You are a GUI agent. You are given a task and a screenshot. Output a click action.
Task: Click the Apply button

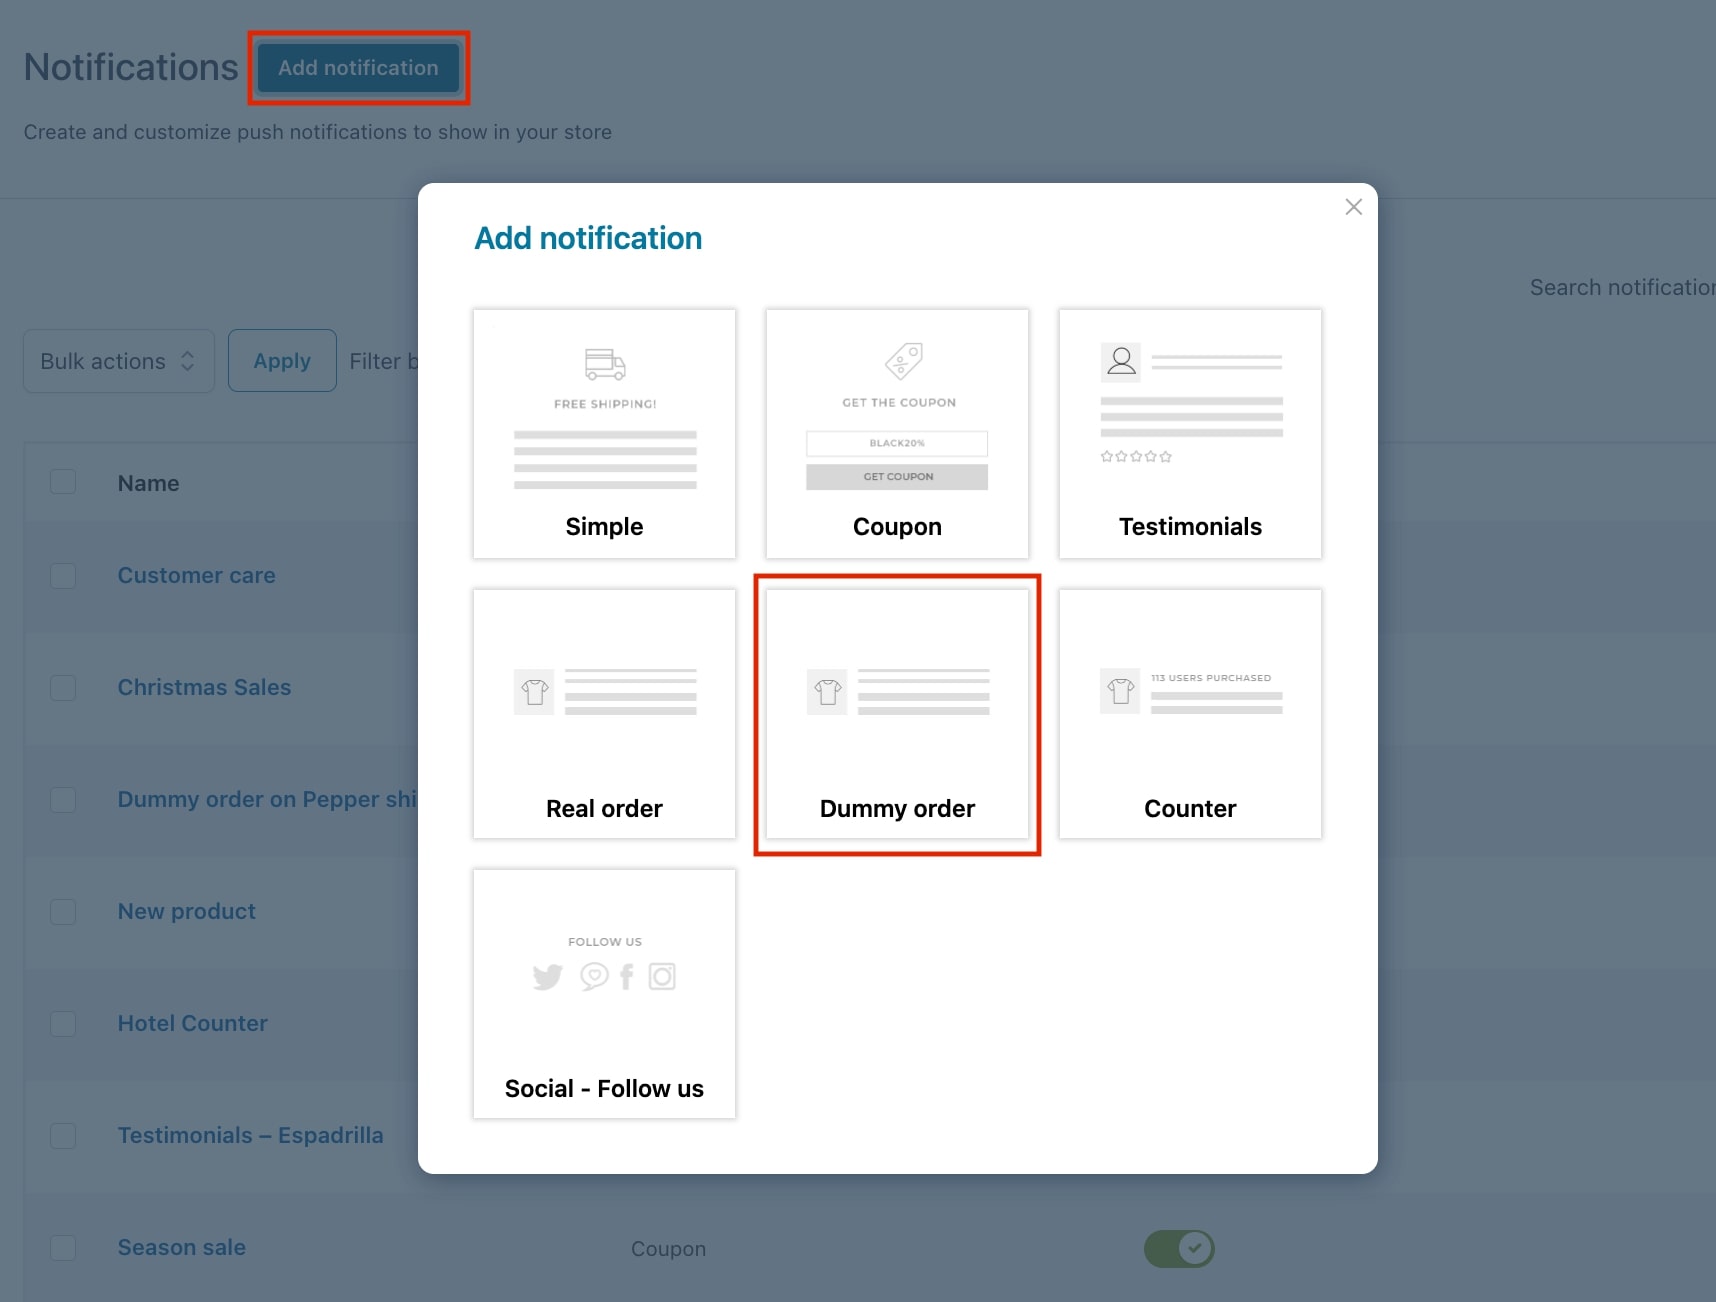pos(282,361)
